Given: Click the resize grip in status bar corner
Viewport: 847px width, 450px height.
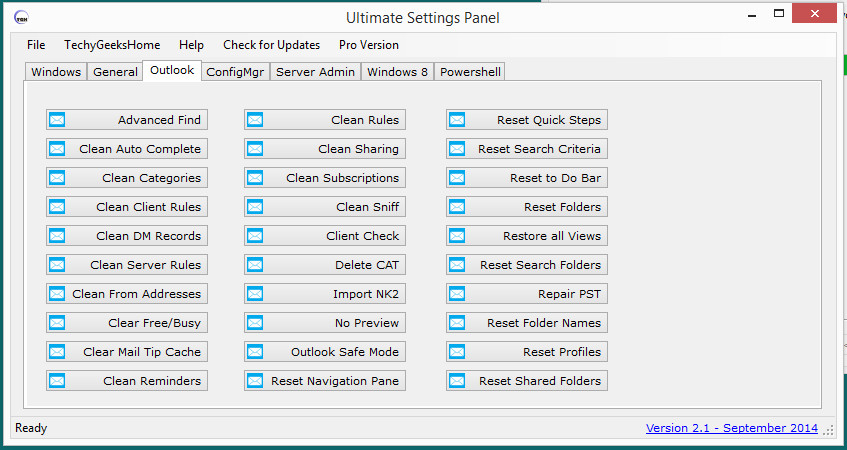Looking at the screenshot, I should [829, 430].
